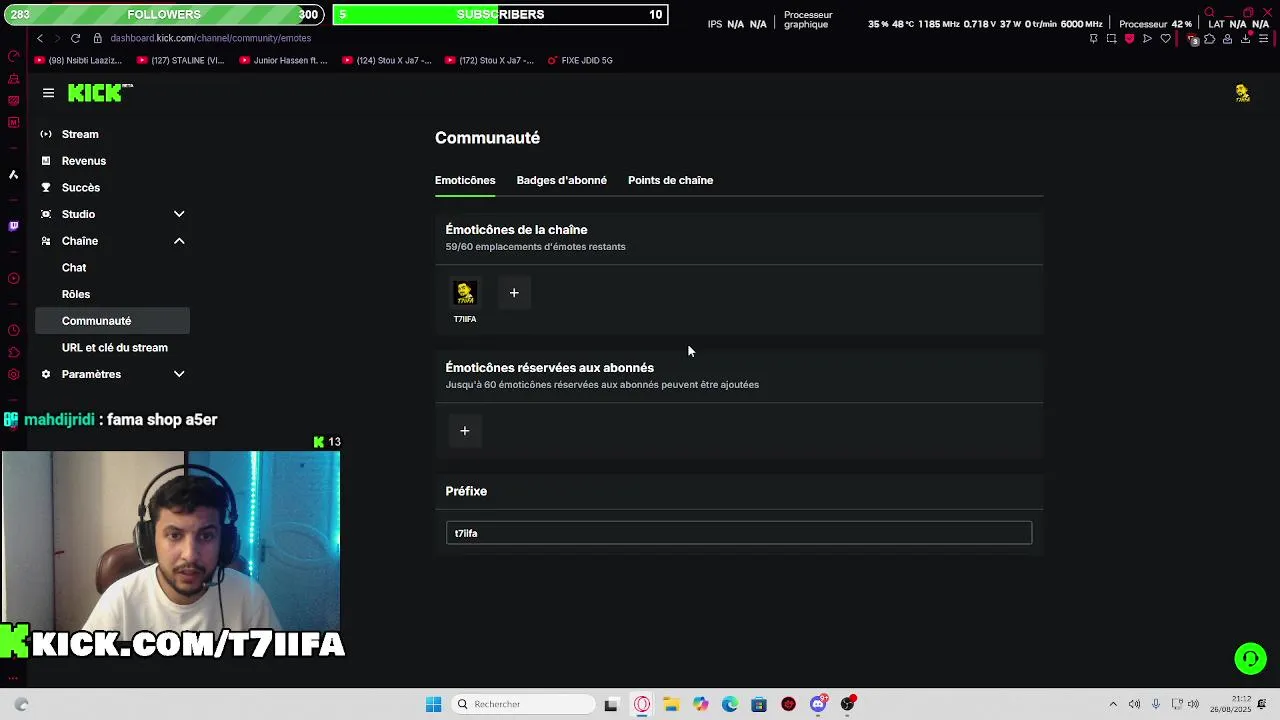The image size is (1280, 720).
Task: Open Opera GX from taskbar
Action: point(642,704)
